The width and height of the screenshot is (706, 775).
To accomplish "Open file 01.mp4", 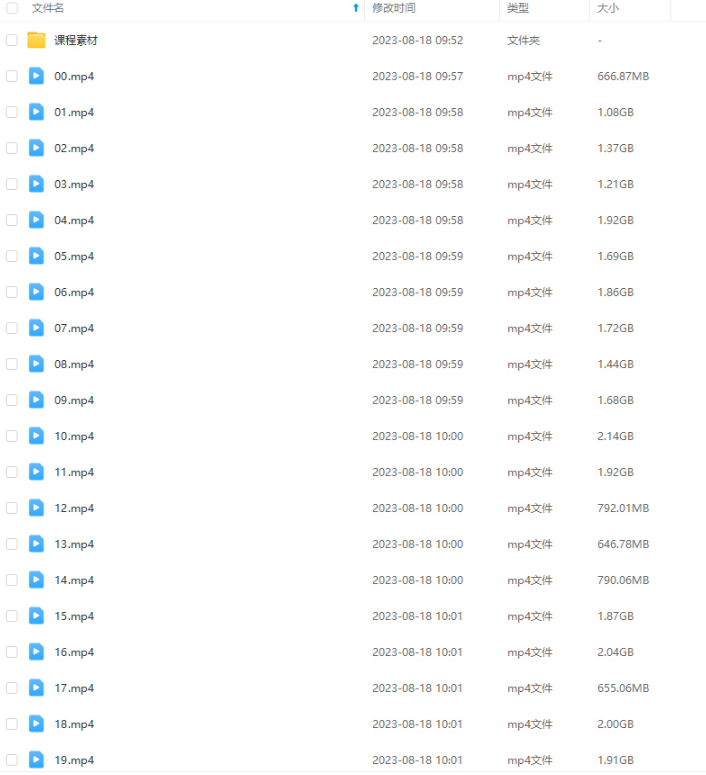I will 74,112.
